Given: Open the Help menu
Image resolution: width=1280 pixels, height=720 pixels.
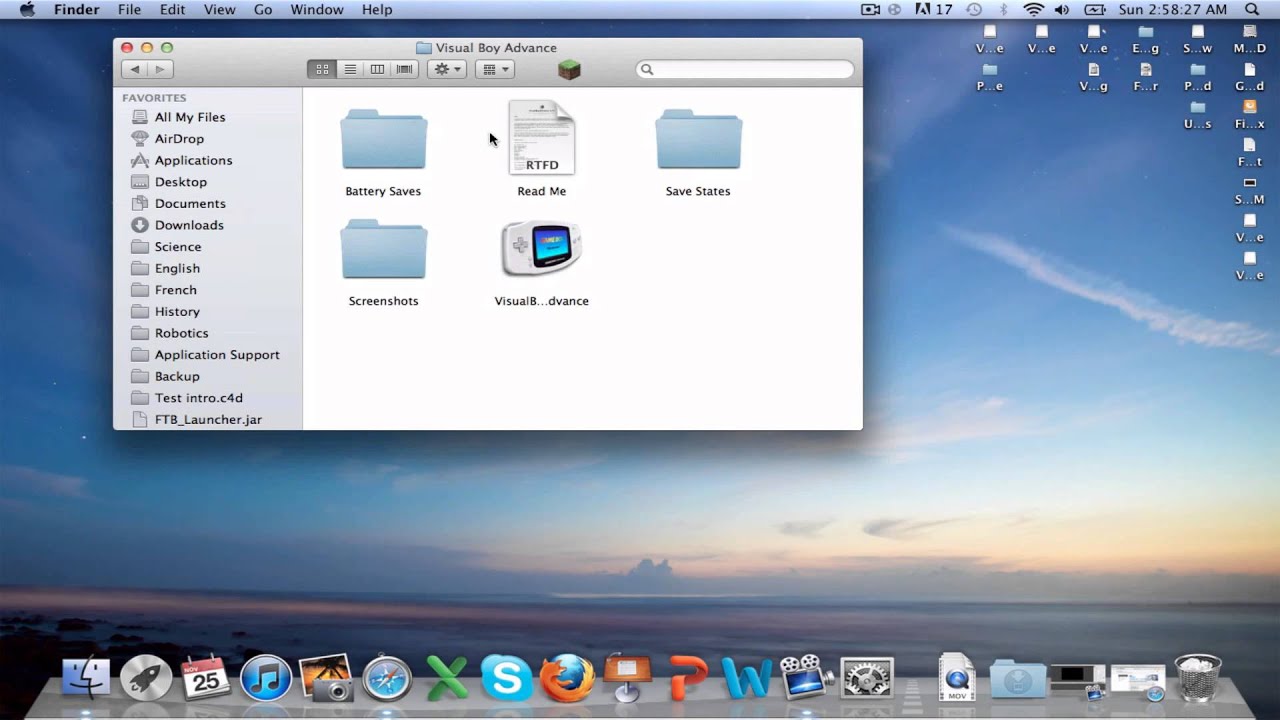Looking at the screenshot, I should click(377, 9).
